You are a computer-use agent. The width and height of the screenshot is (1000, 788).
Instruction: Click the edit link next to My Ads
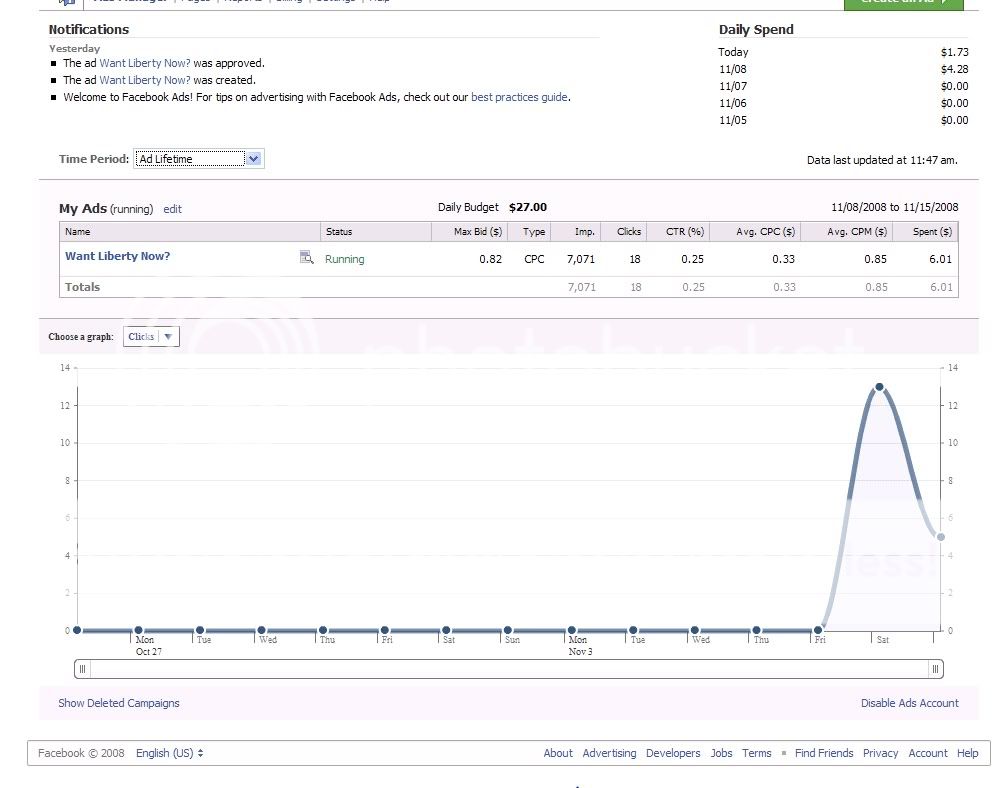click(x=172, y=209)
